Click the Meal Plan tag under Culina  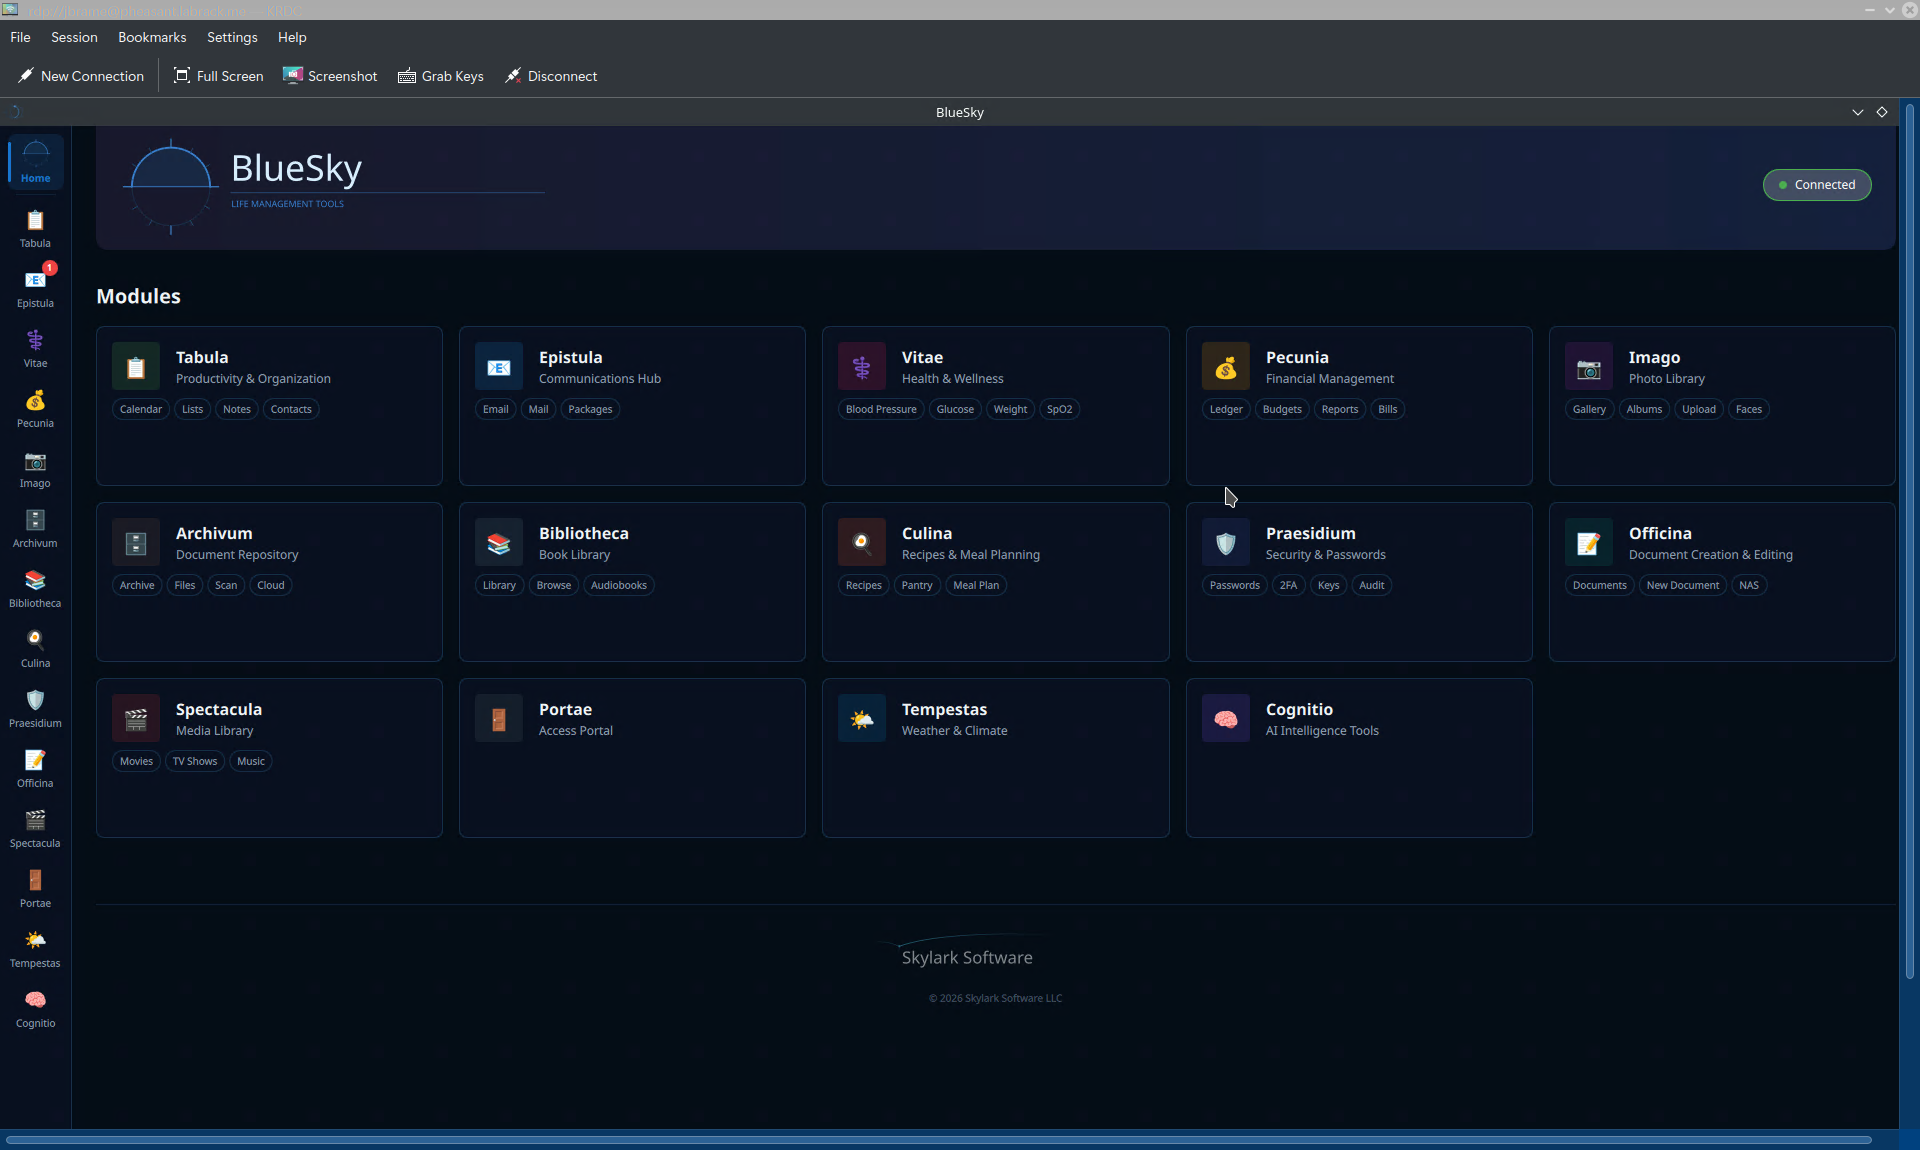(976, 585)
